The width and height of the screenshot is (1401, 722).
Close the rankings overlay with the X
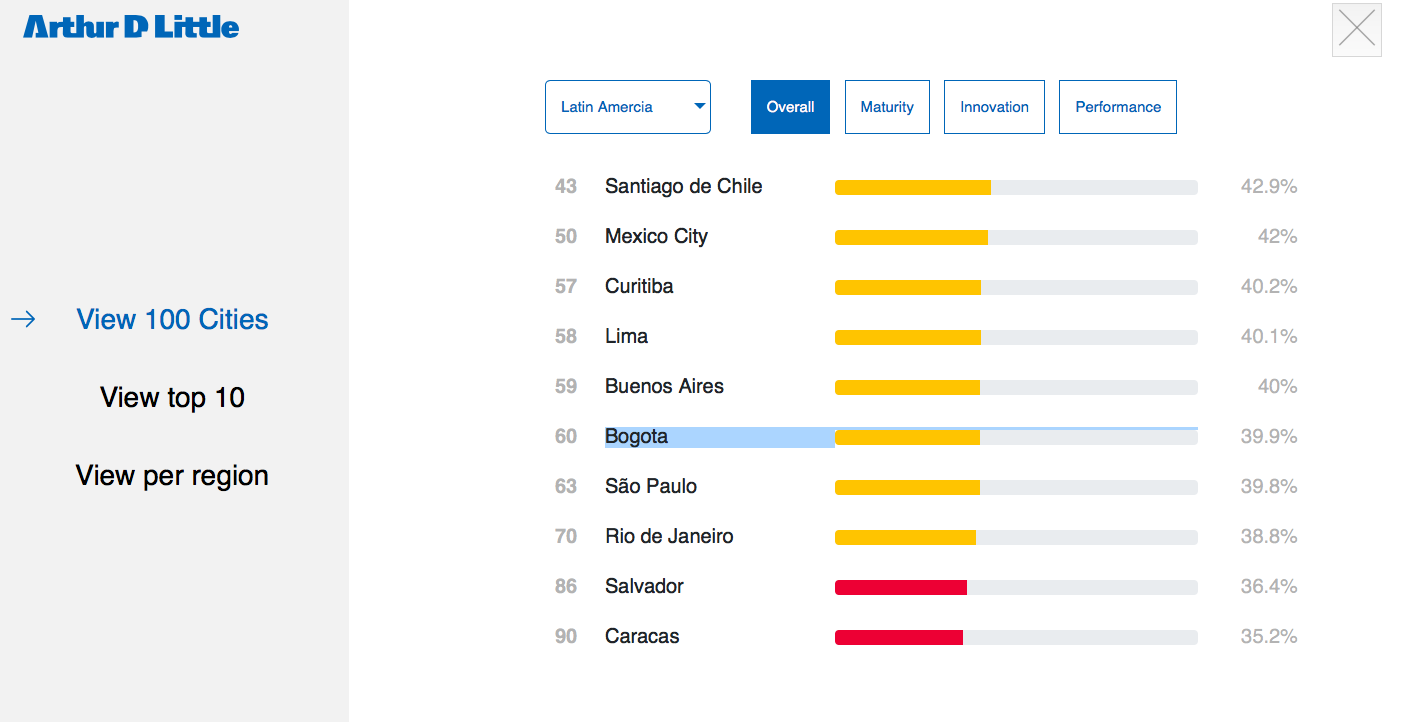[x=1356, y=30]
